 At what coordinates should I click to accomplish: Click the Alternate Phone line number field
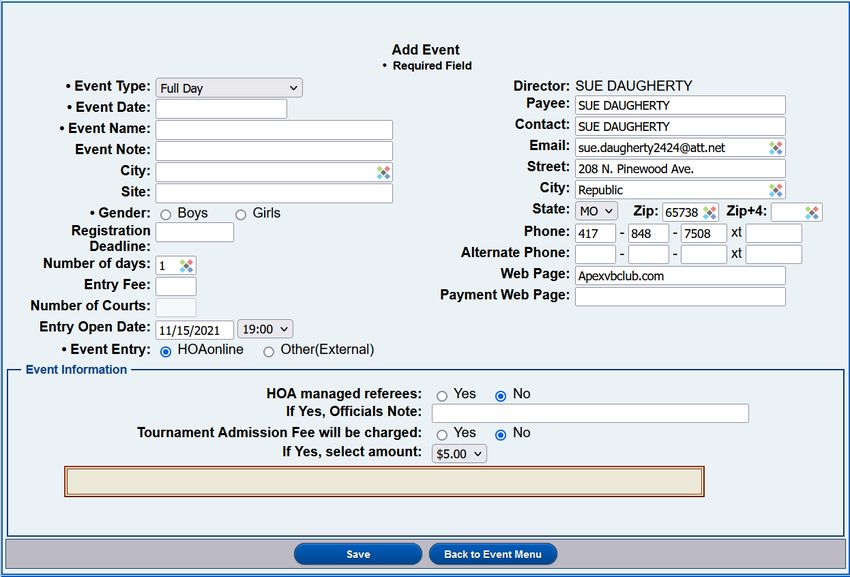(x=704, y=254)
